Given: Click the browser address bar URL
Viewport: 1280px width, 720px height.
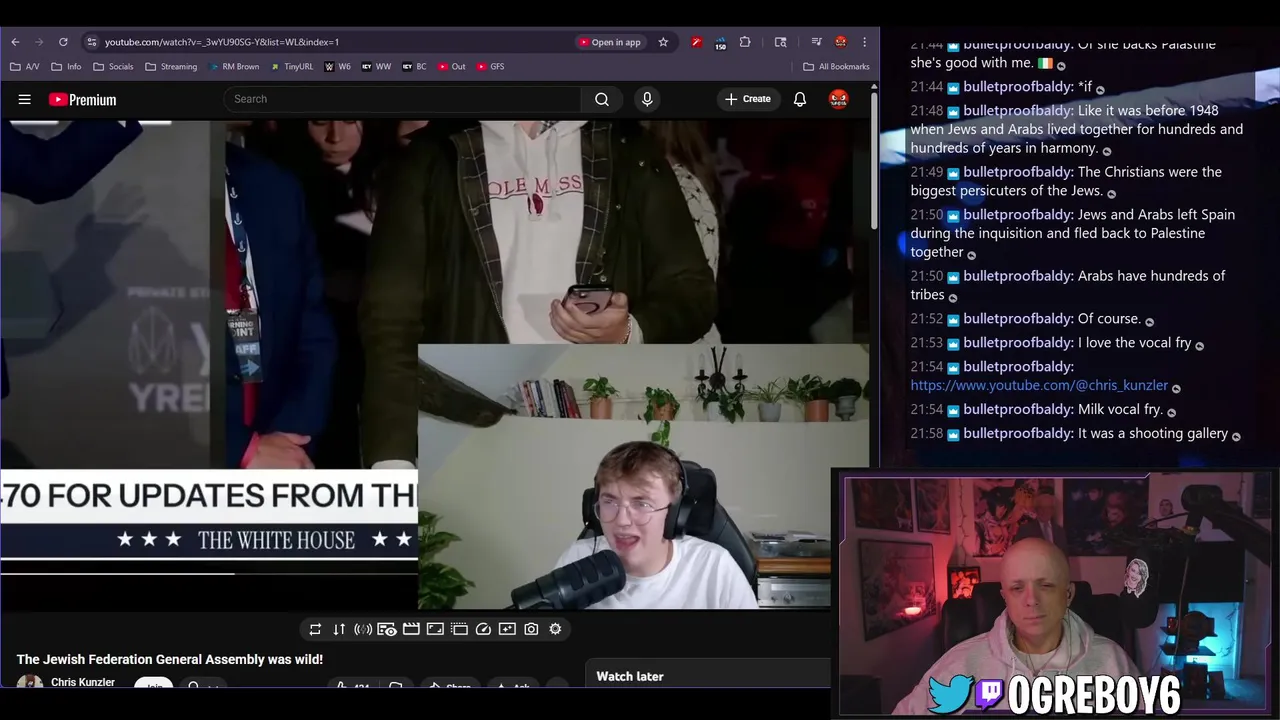Looking at the screenshot, I should pos(222,42).
